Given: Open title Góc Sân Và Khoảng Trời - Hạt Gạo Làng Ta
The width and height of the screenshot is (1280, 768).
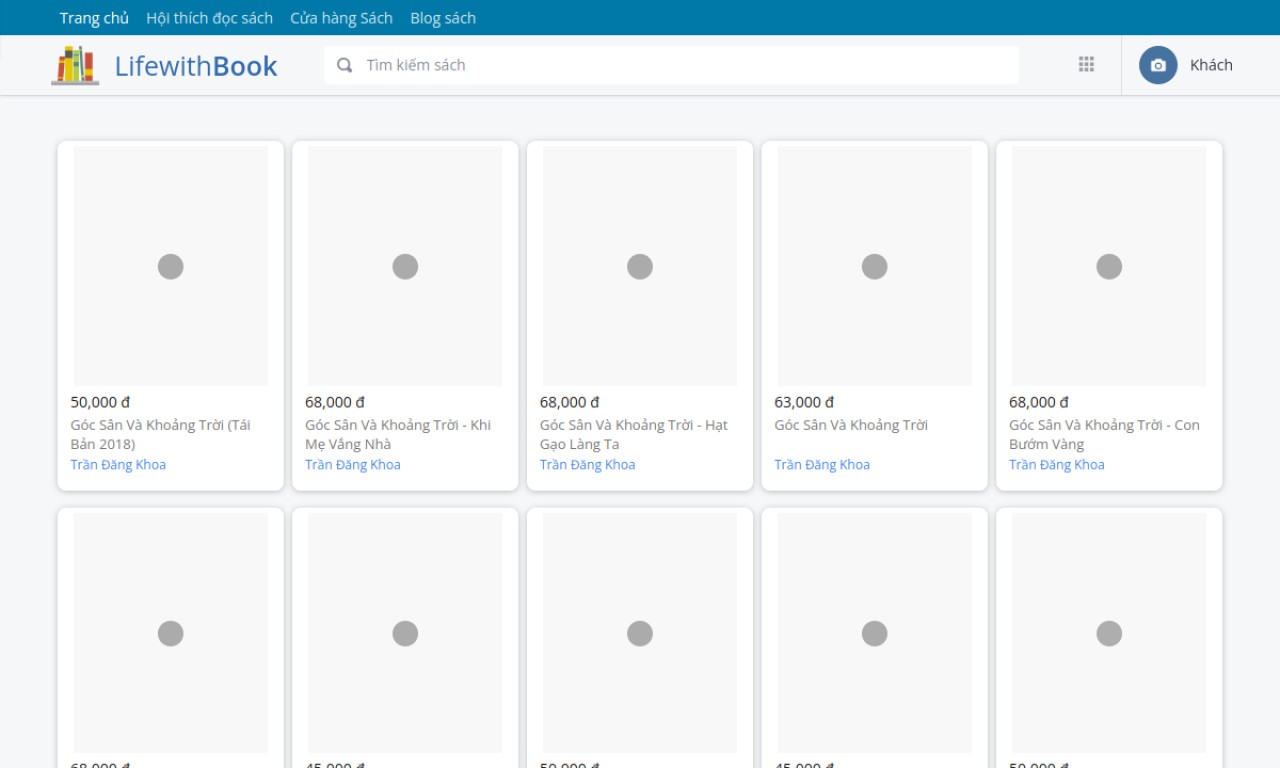Looking at the screenshot, I should (634, 434).
